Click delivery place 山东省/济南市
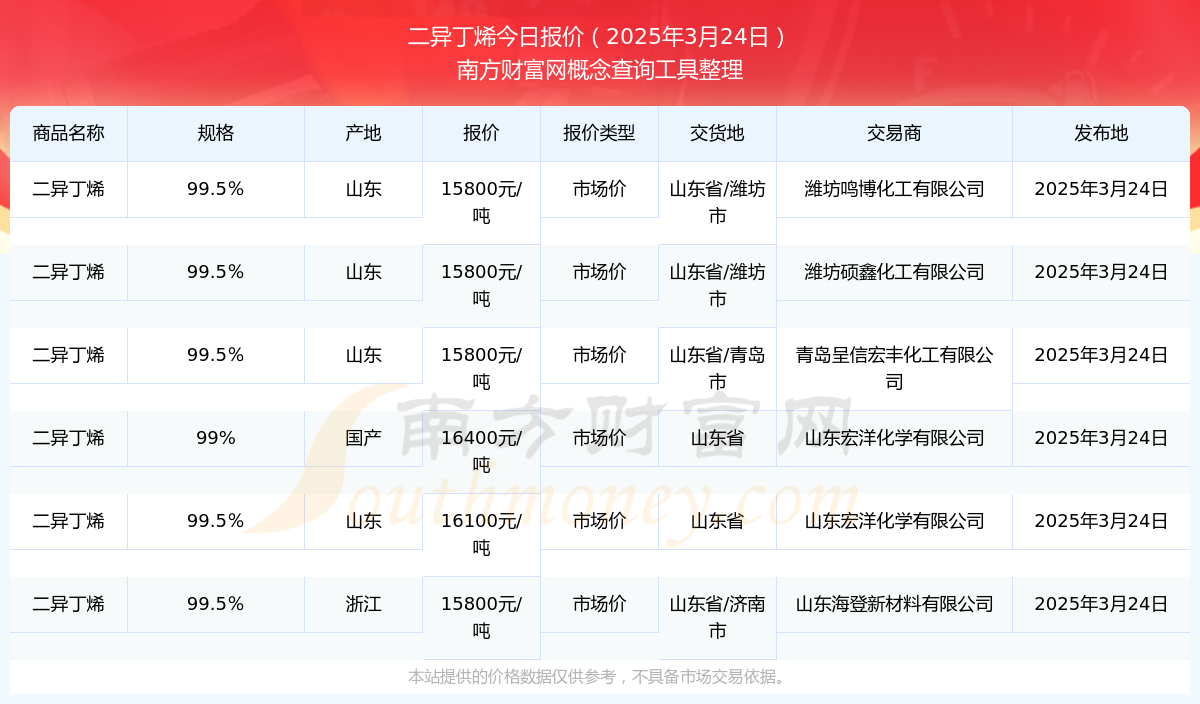Viewport: 1200px width, 704px height. [717, 617]
